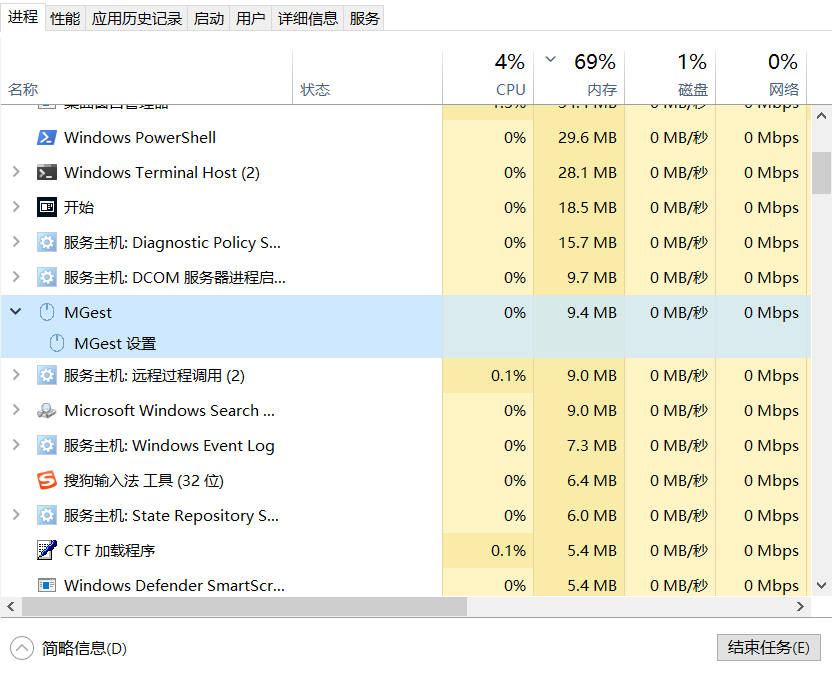Click the 开始 process icon
Screen dimensions: 832x678
click(47, 207)
